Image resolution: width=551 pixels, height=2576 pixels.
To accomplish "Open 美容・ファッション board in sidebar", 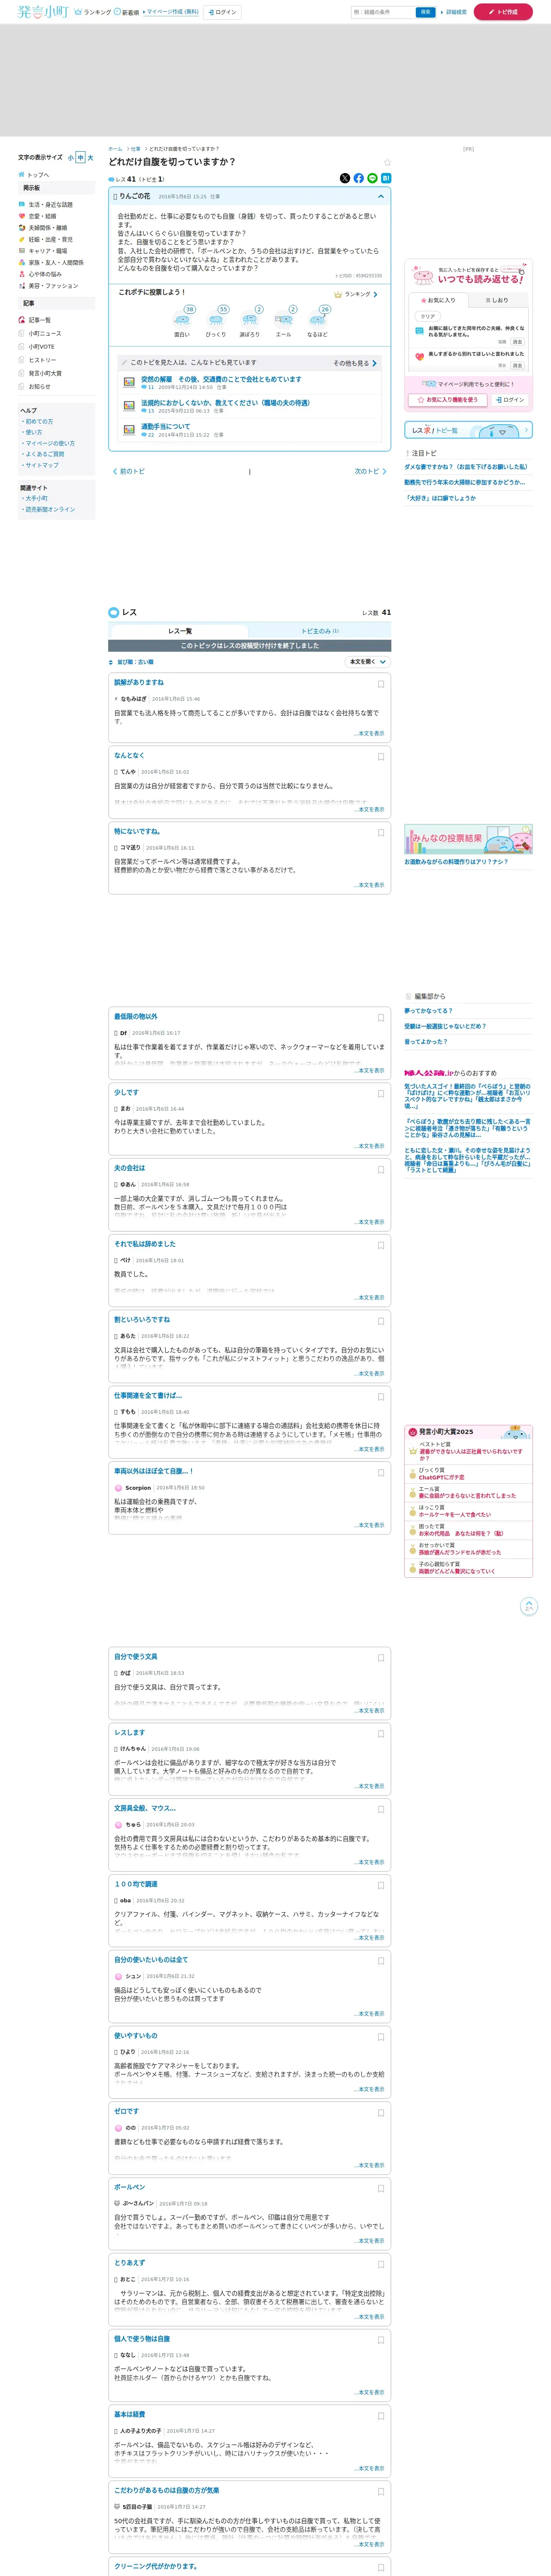I will coord(48,286).
